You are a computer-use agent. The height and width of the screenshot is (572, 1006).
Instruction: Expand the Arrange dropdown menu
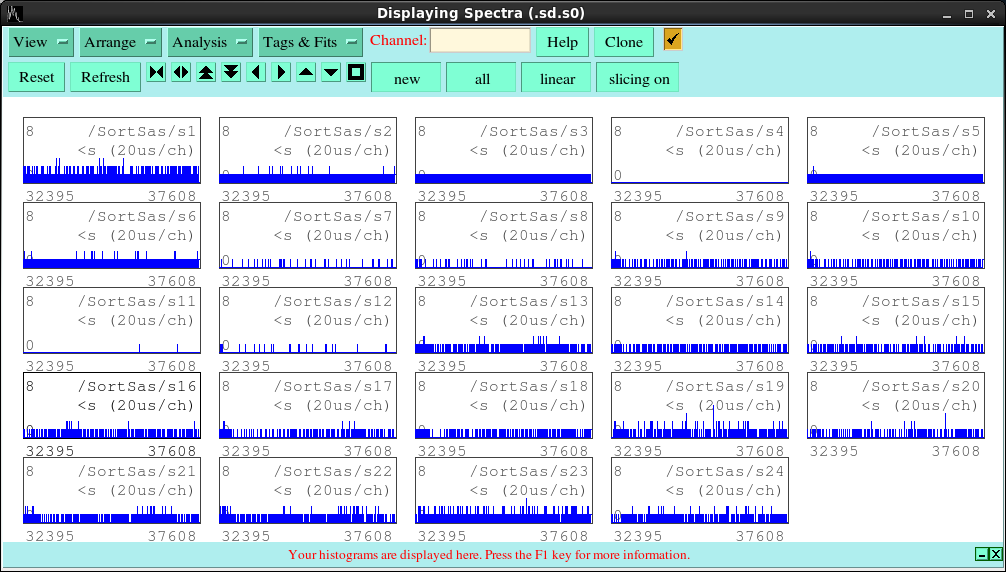click(x=121, y=42)
